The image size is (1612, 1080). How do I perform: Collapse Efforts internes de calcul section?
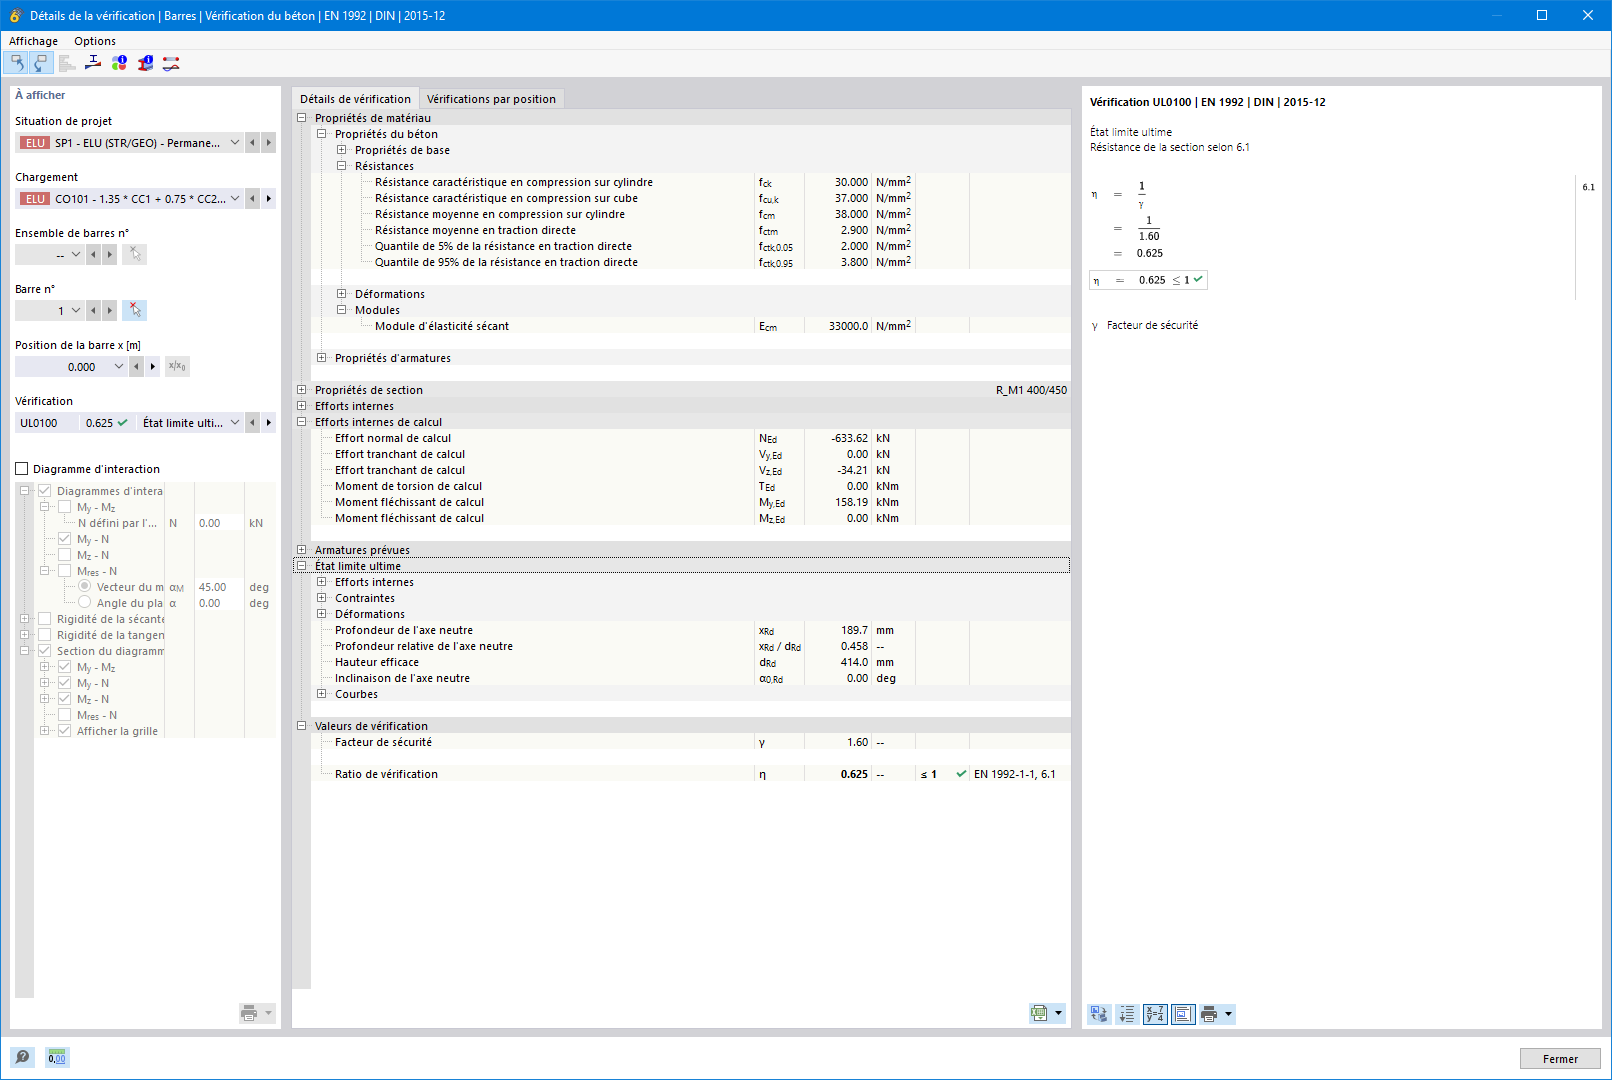301,422
